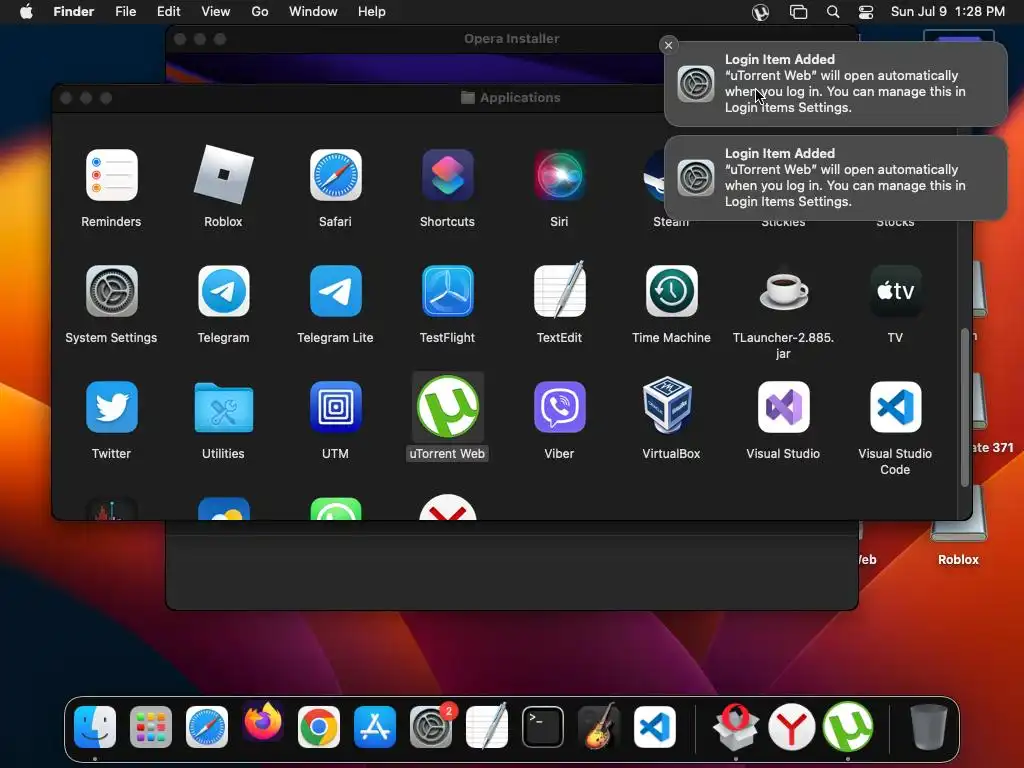Viewport: 1024px width, 768px height.
Task: Open Visual Studio Code from the Dock
Action: click(655, 727)
